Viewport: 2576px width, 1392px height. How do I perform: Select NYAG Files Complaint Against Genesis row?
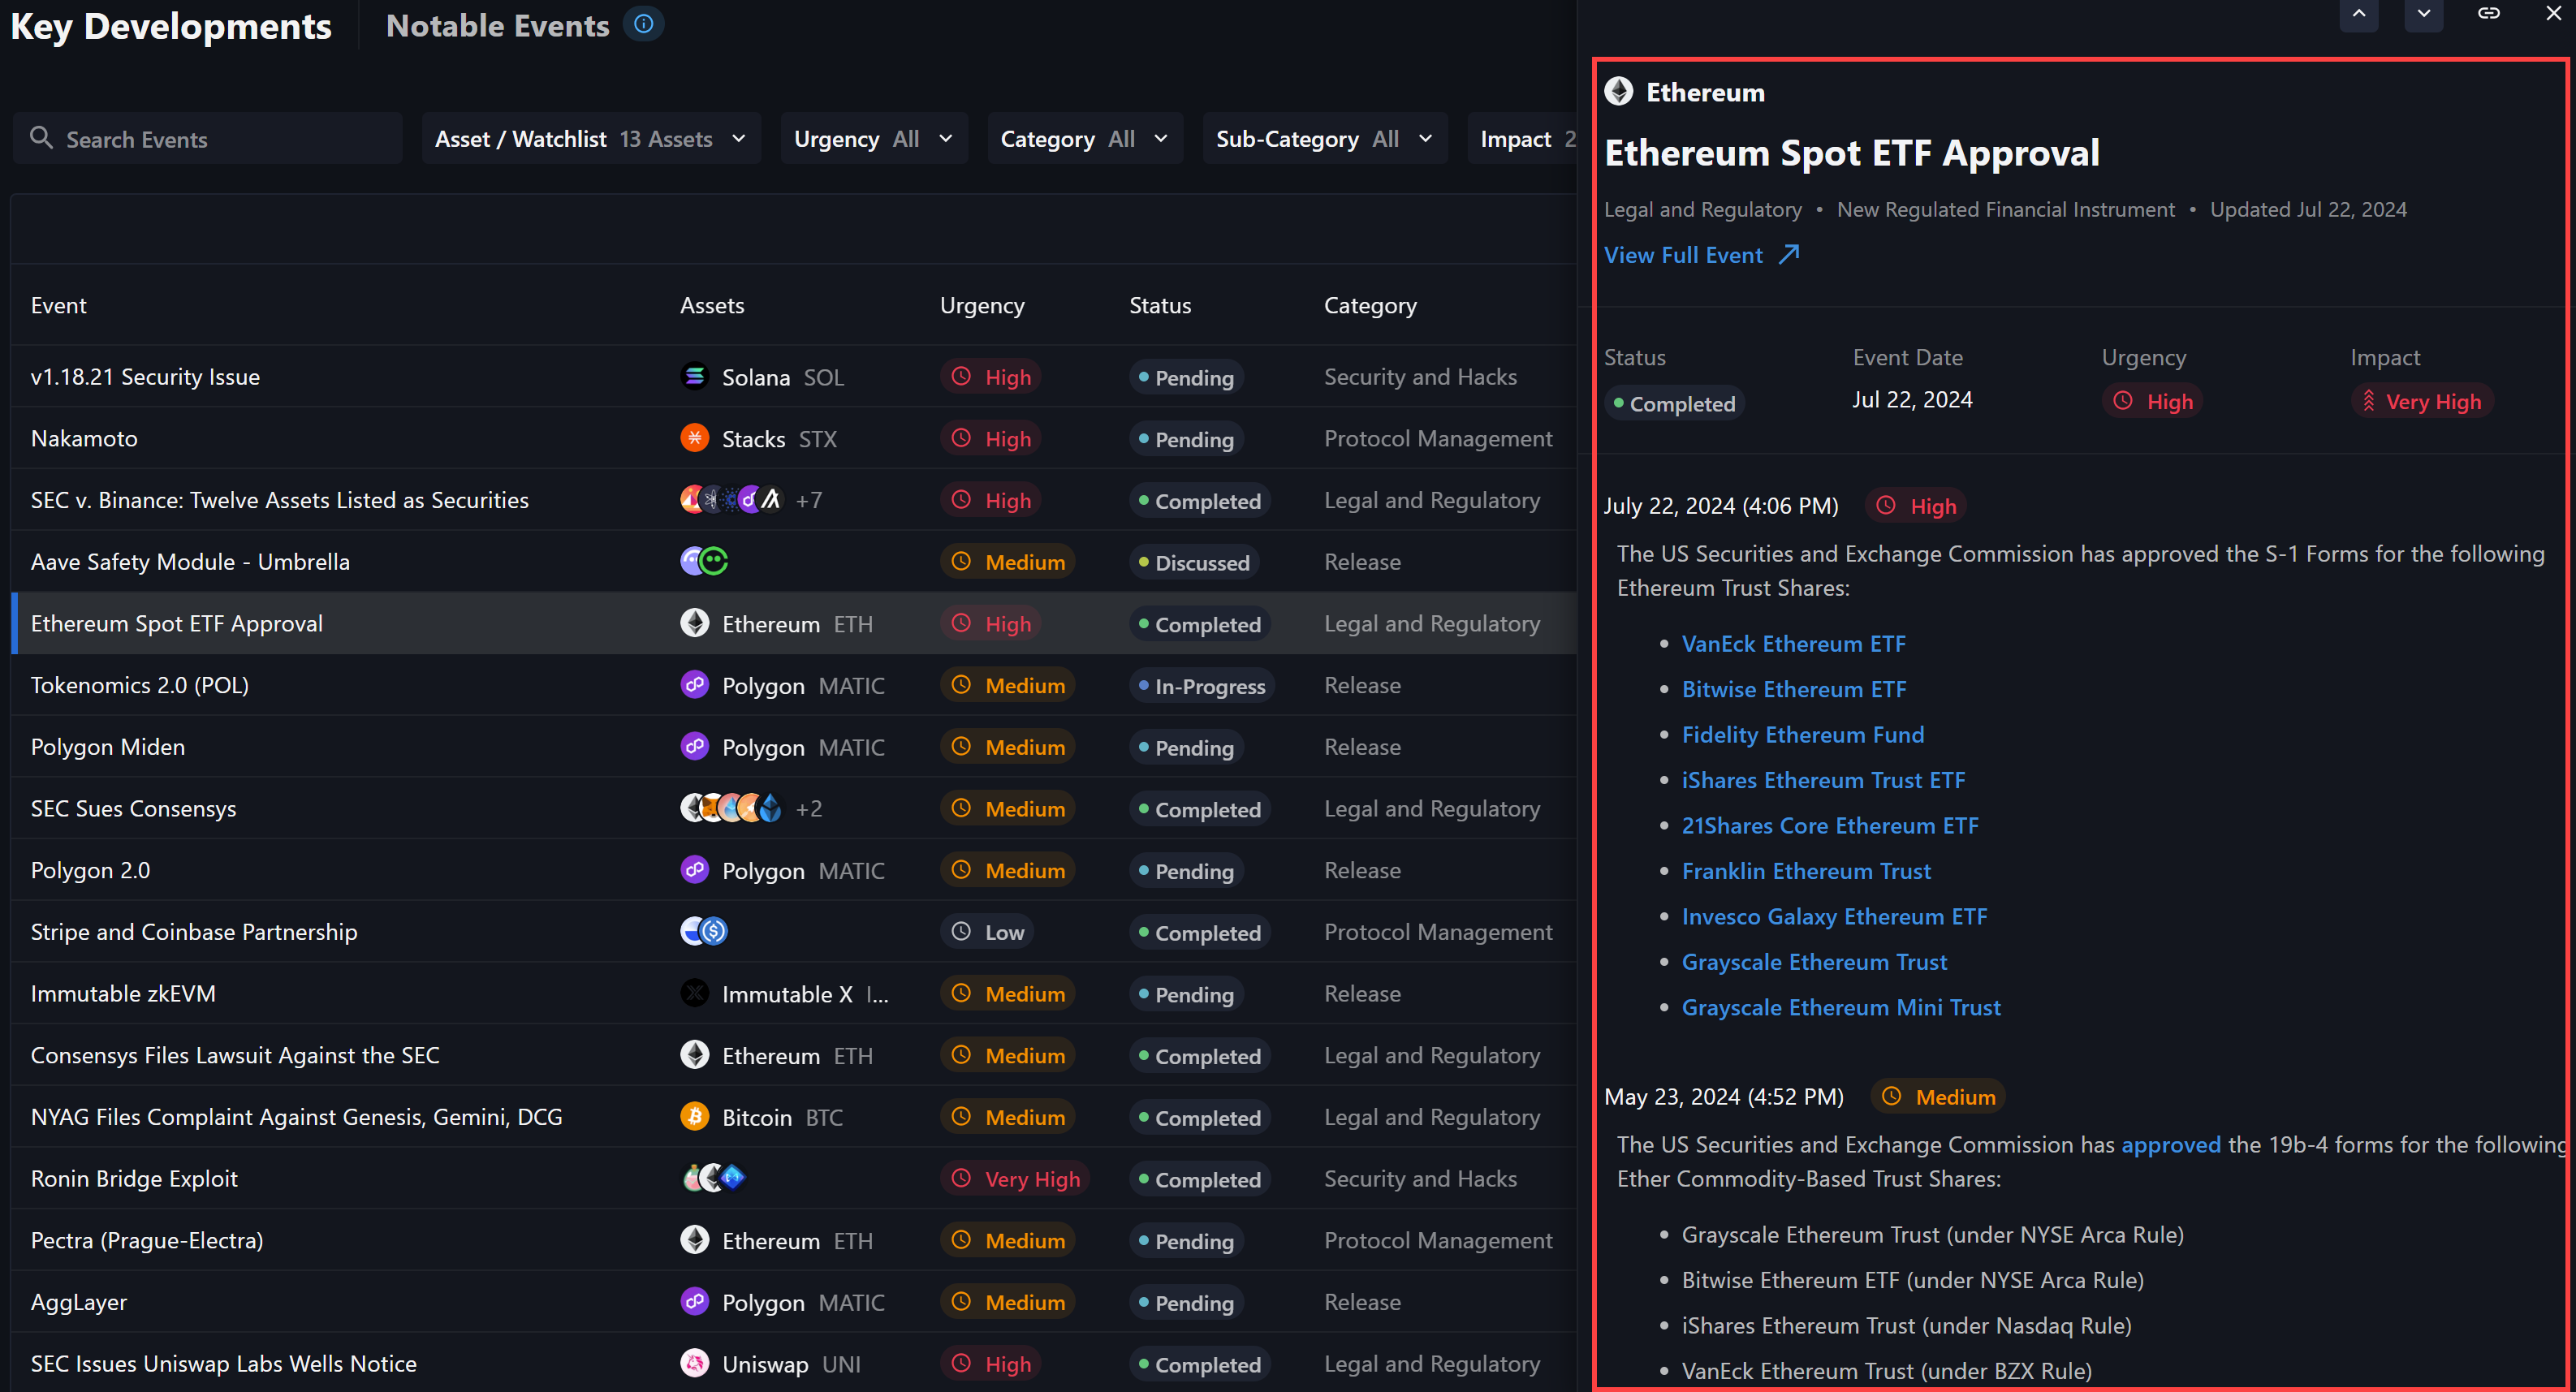coord(794,1117)
